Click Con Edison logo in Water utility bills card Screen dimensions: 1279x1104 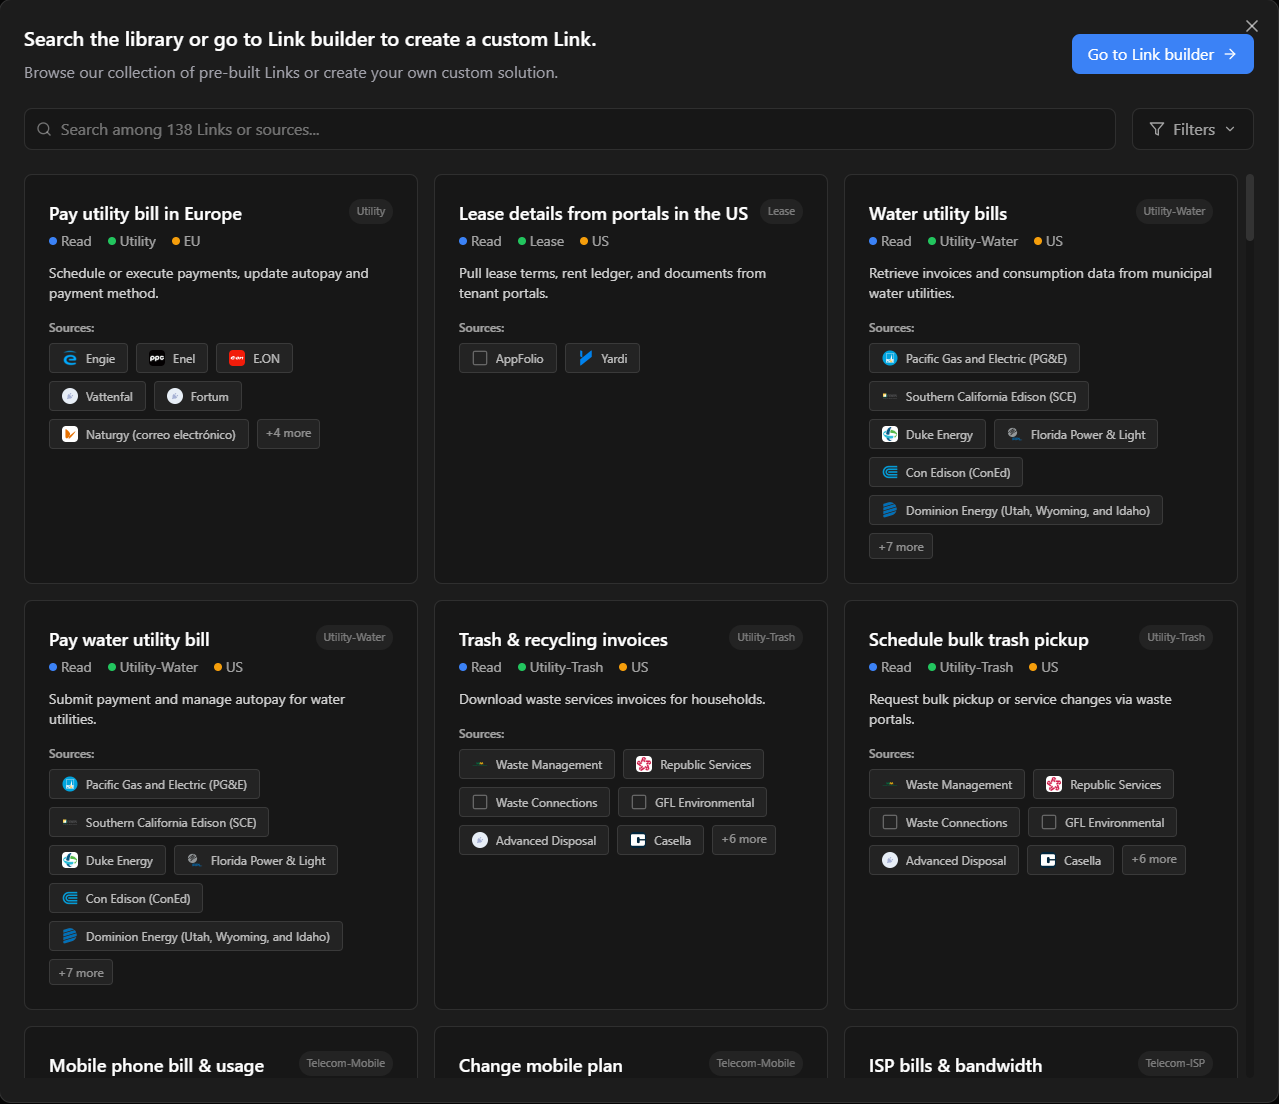(890, 473)
